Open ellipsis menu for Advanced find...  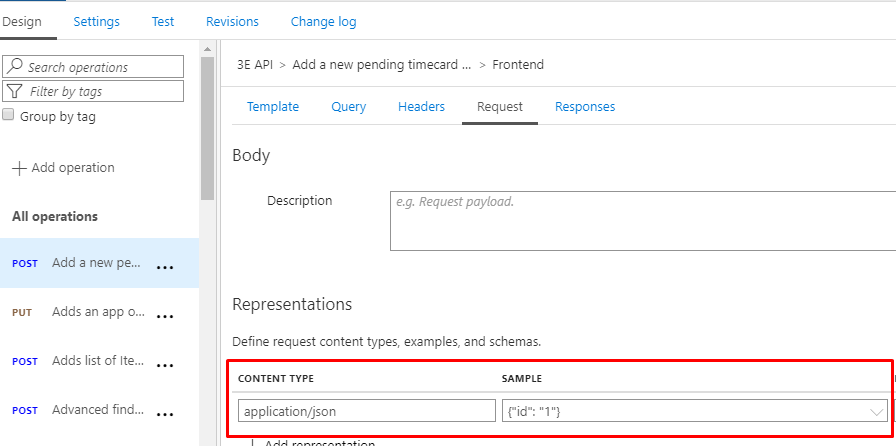[165, 414]
